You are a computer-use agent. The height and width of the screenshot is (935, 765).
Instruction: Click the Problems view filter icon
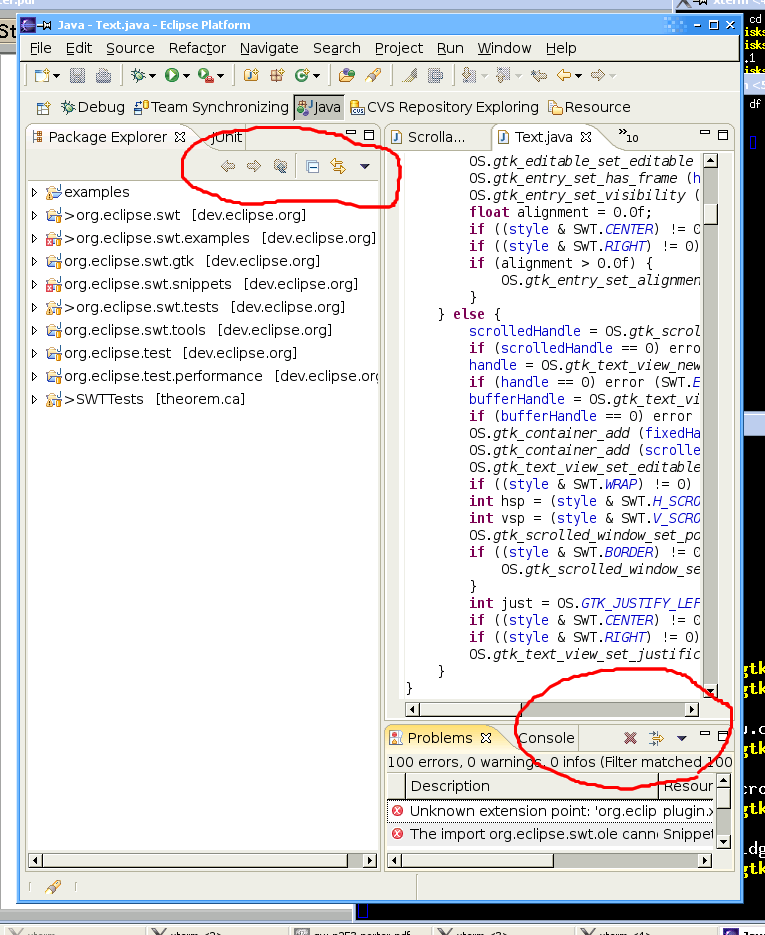coord(656,738)
